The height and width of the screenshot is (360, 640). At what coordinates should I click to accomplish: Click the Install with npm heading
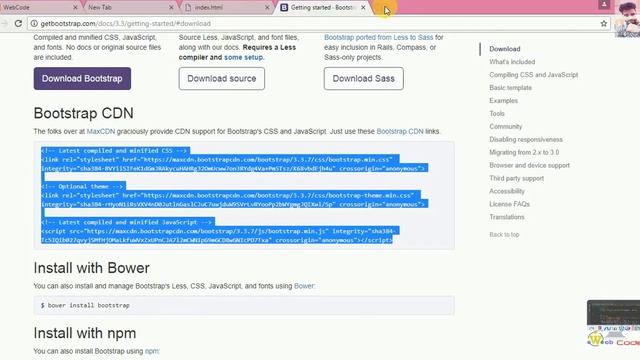point(85,333)
